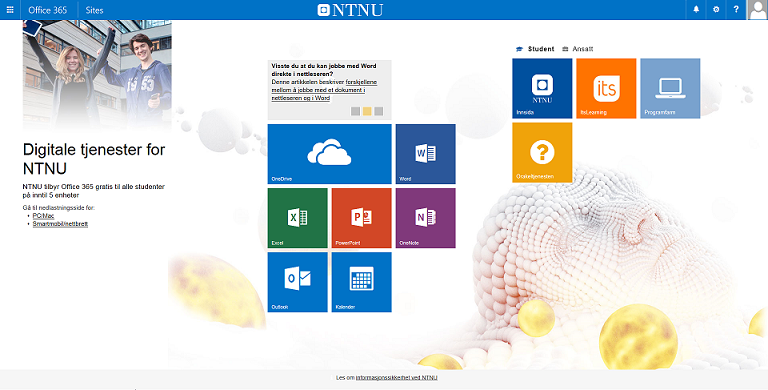Click 'NTNU tilbyr Office 365 gratis' text

coord(94,191)
